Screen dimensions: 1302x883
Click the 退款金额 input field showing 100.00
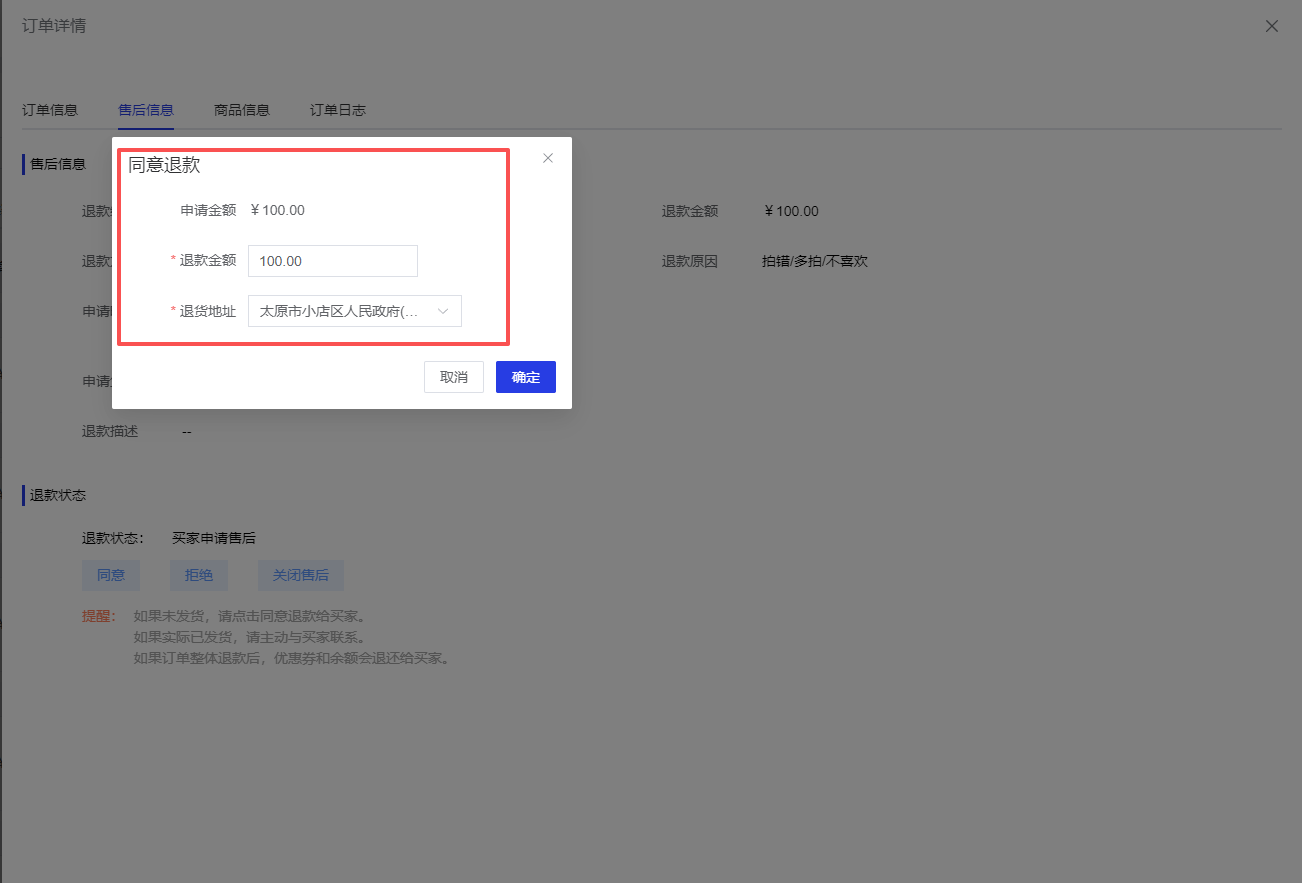332,261
